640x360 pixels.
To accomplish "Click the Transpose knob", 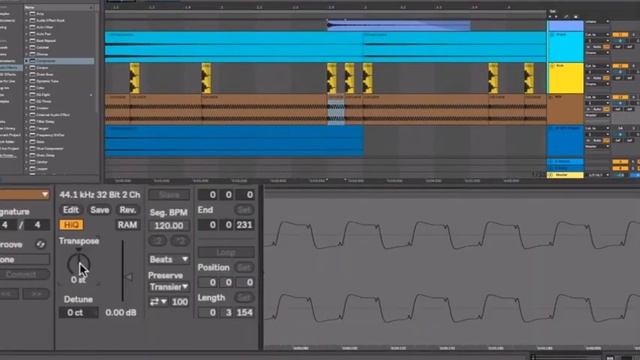I will click(78, 264).
